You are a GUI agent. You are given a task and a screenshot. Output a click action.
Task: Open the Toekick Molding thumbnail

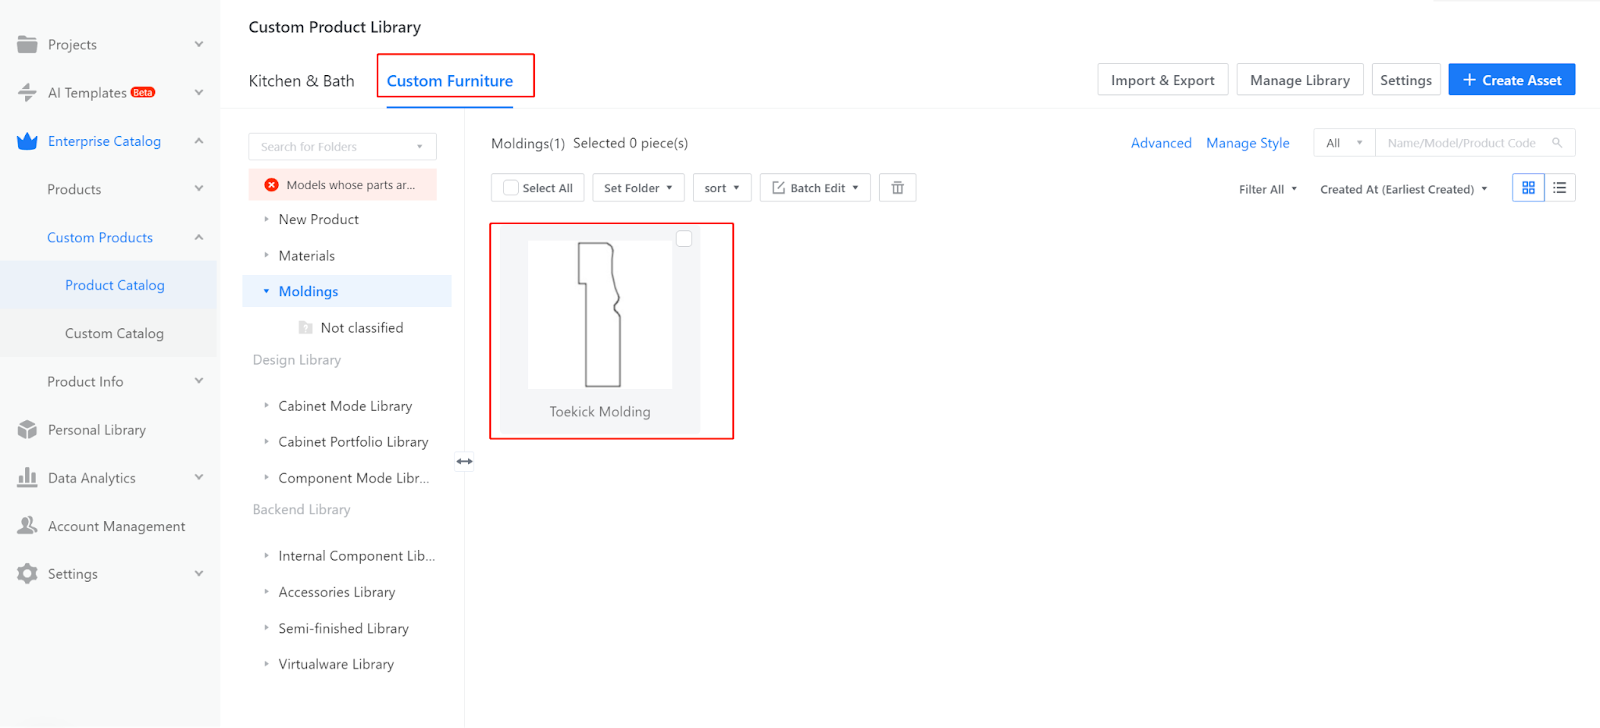tap(600, 315)
